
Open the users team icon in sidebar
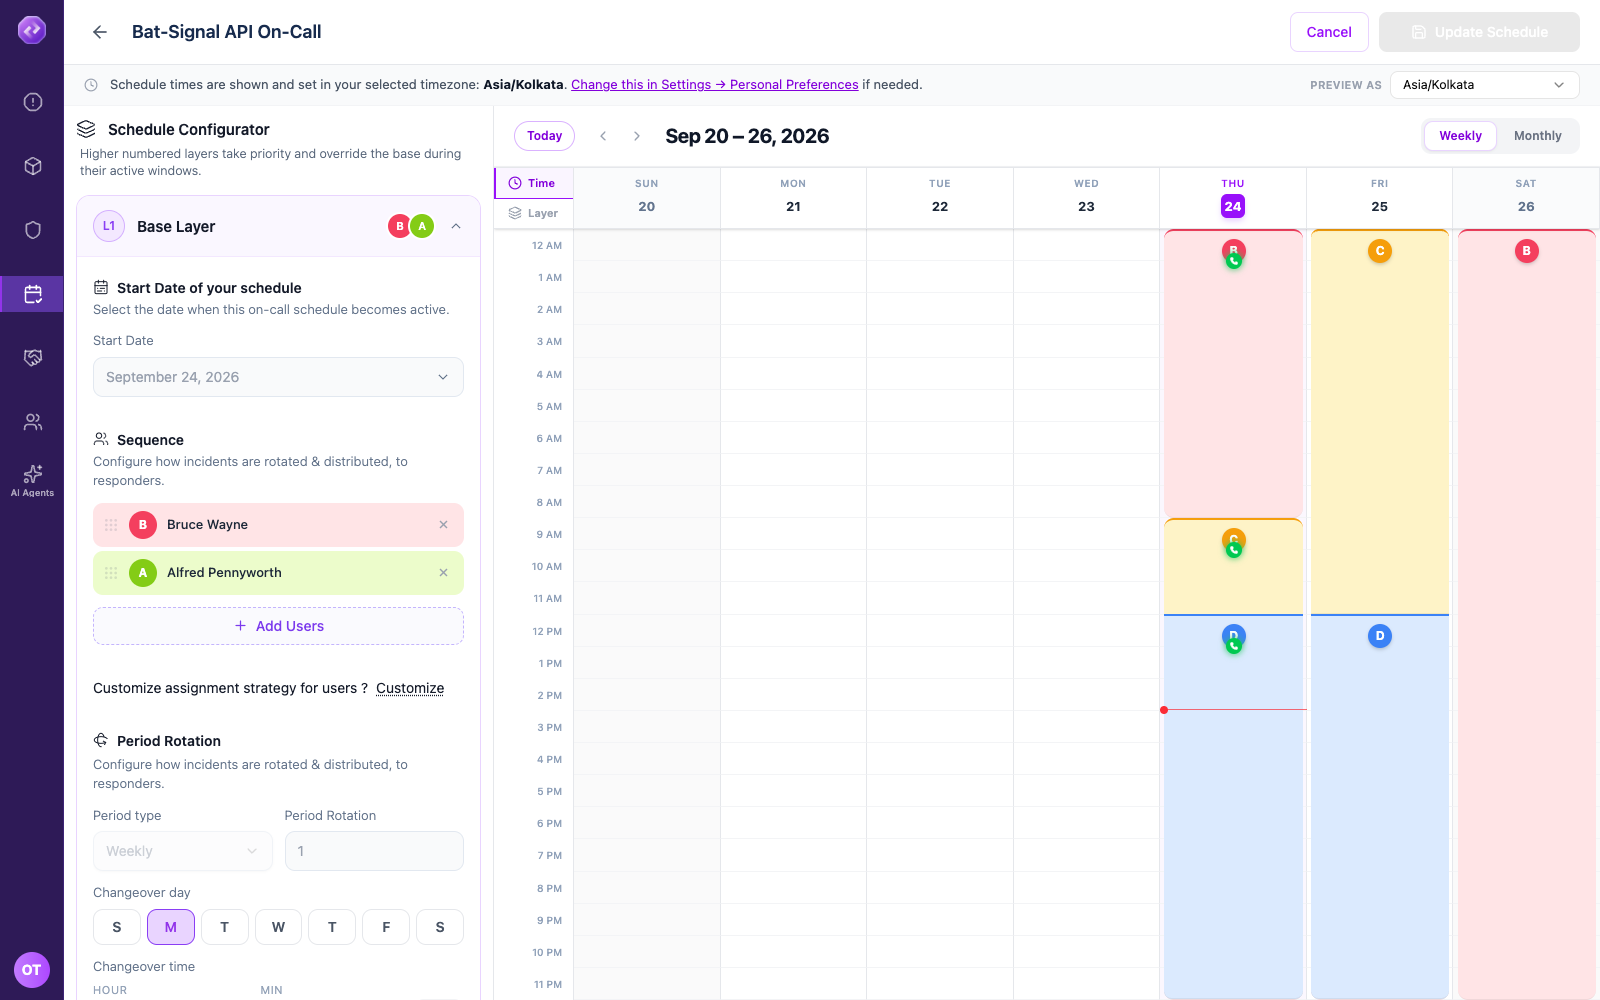tap(33, 422)
